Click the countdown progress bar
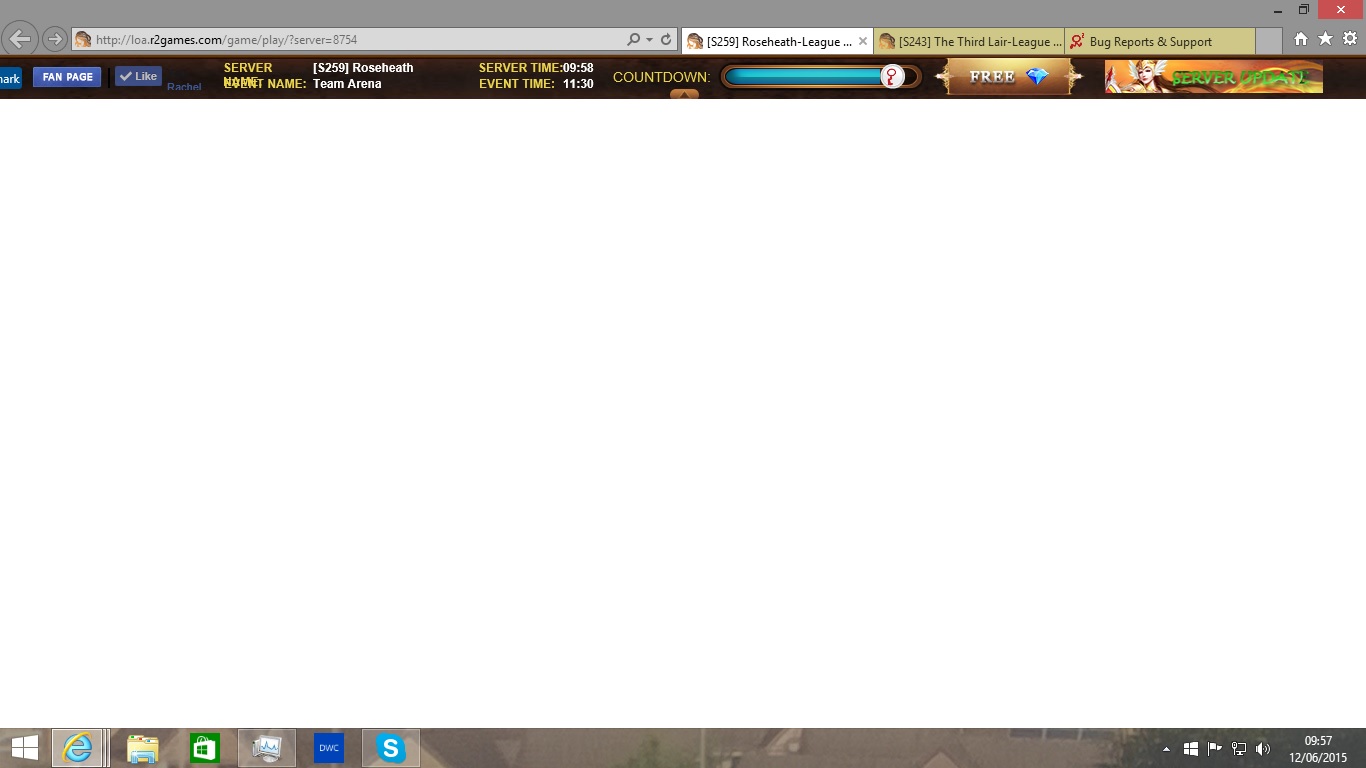The height and width of the screenshot is (768, 1366). click(x=805, y=77)
